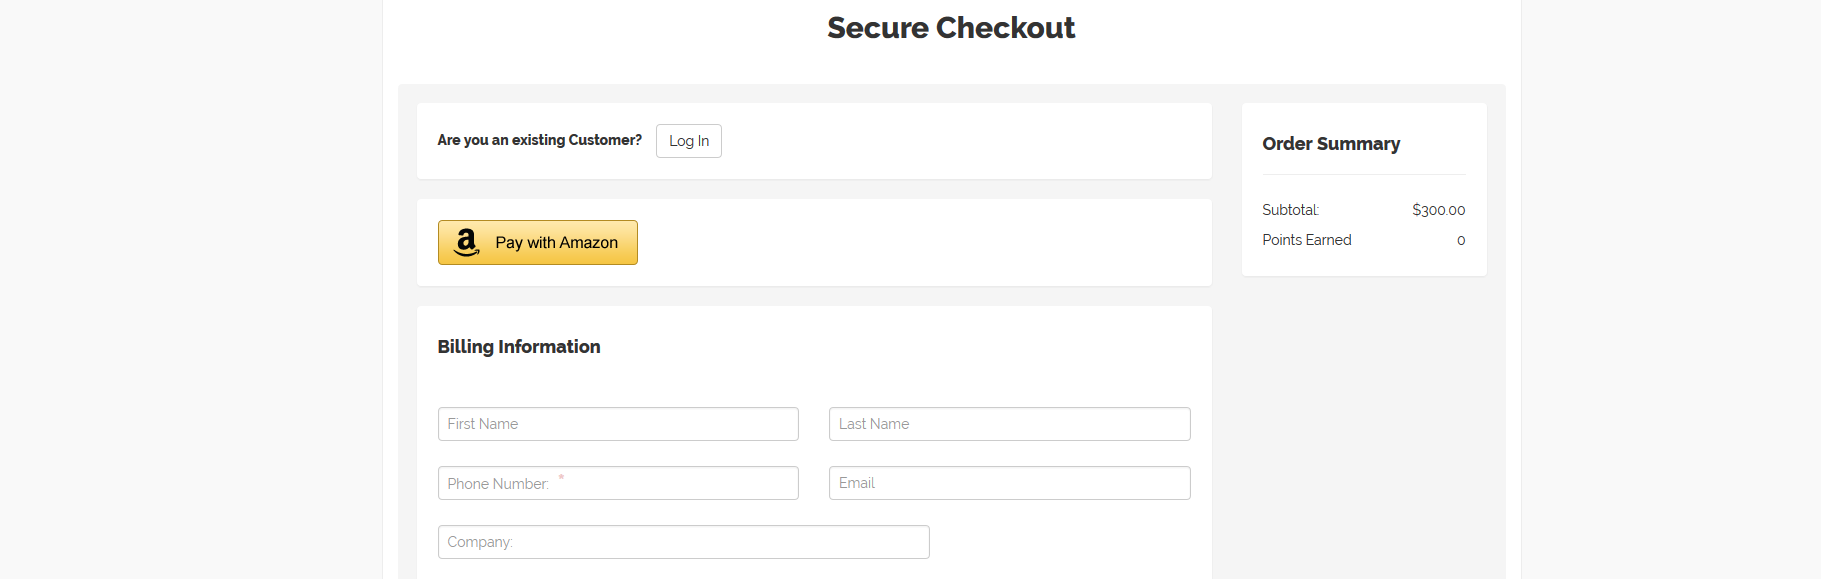Click the Secure Checkout page heading

tap(951, 28)
